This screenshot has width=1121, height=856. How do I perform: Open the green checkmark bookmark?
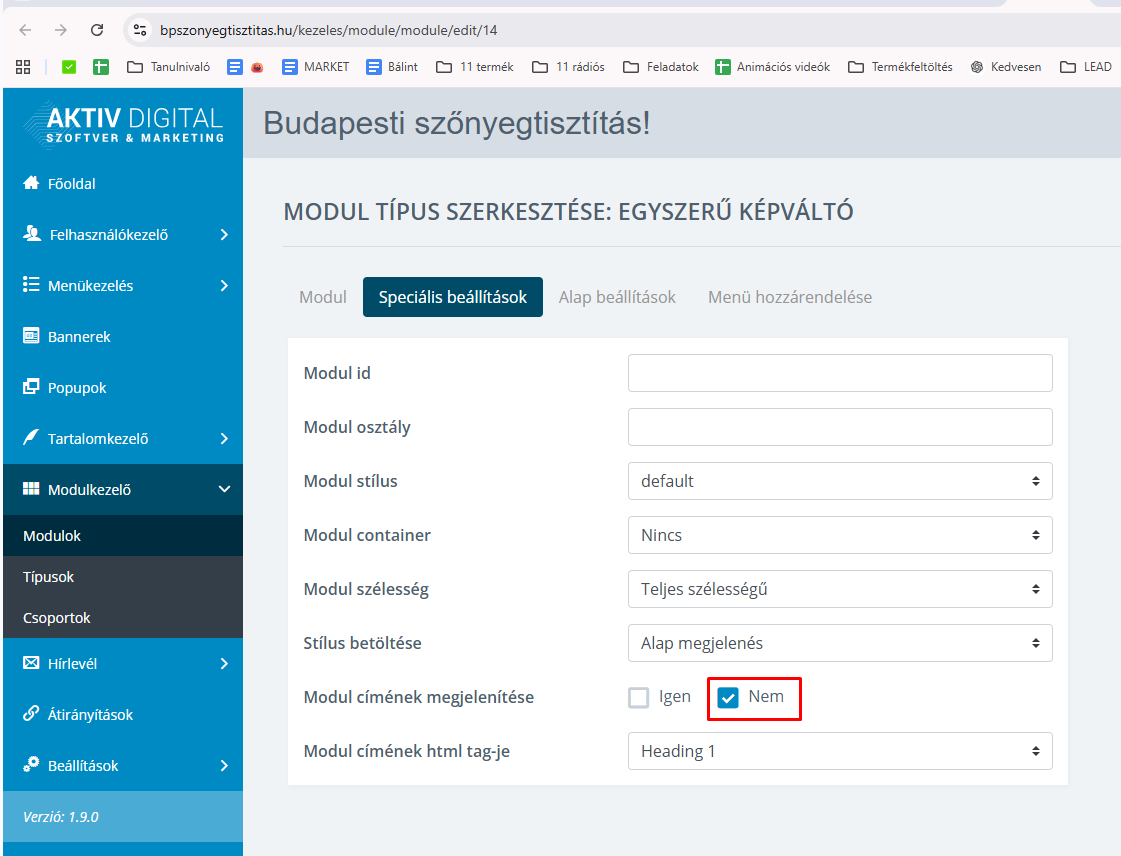click(x=69, y=67)
